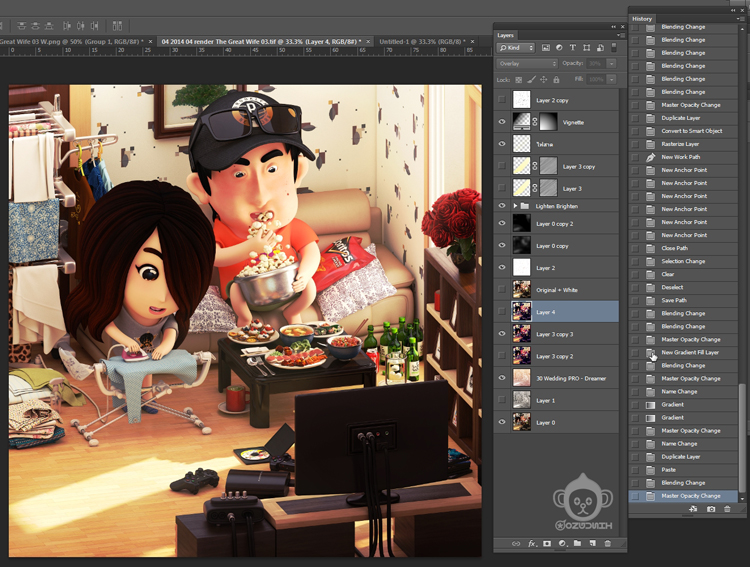The height and width of the screenshot is (567, 750).
Task: Select Layer 3 copy 3 thumbnail
Action: pyautogui.click(x=521, y=334)
